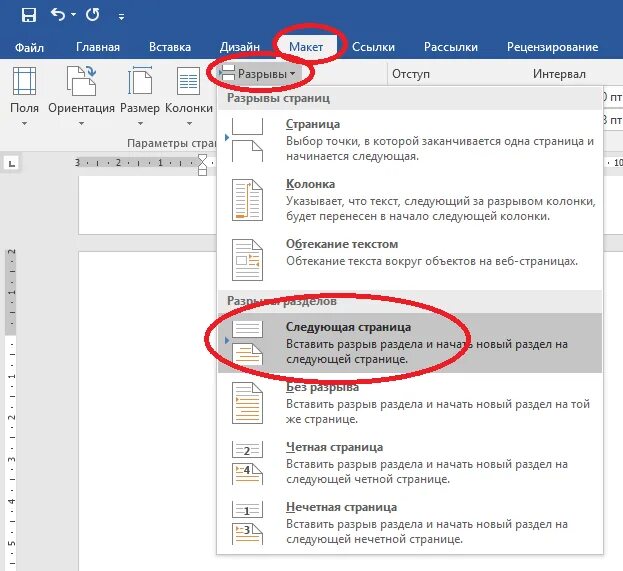The width and height of the screenshot is (623, 571).
Task: Select Нечетная страница section break
Action: pos(410,523)
